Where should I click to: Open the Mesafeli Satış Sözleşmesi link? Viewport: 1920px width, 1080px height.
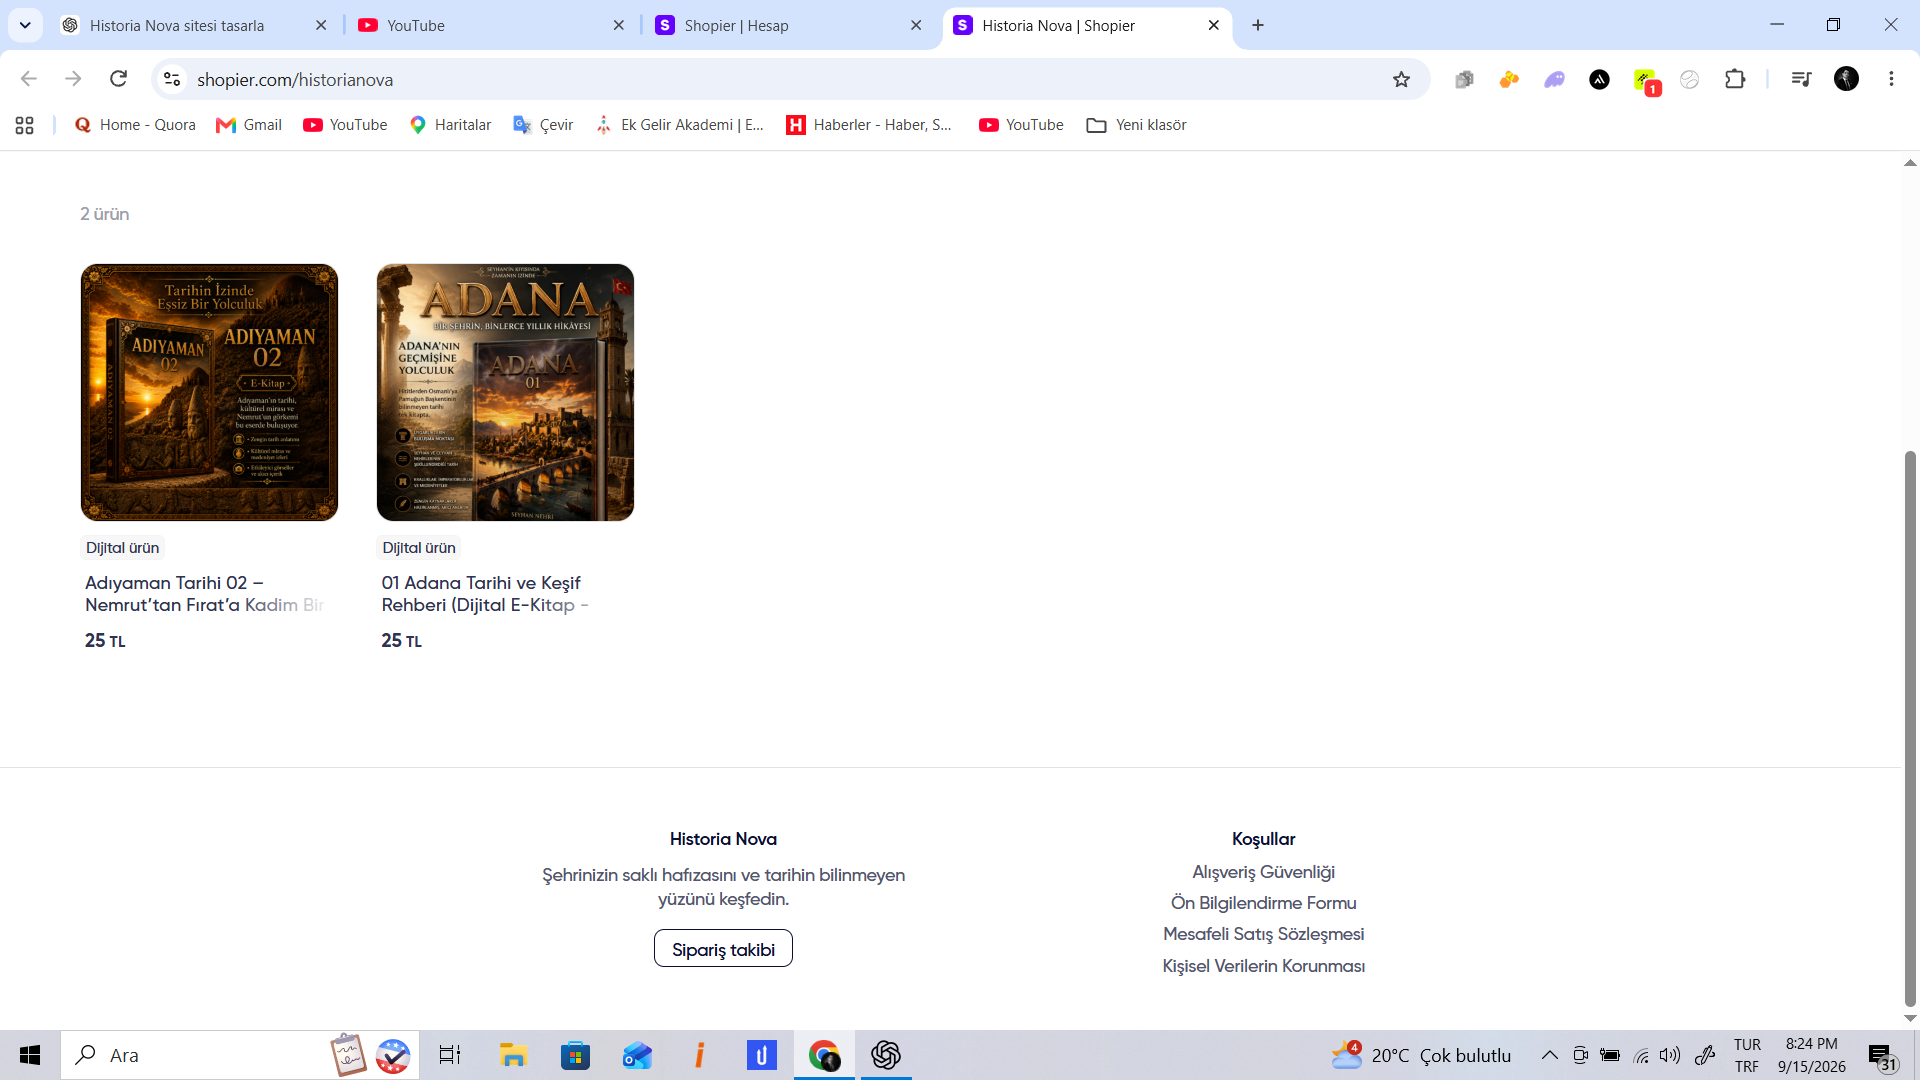coord(1263,934)
